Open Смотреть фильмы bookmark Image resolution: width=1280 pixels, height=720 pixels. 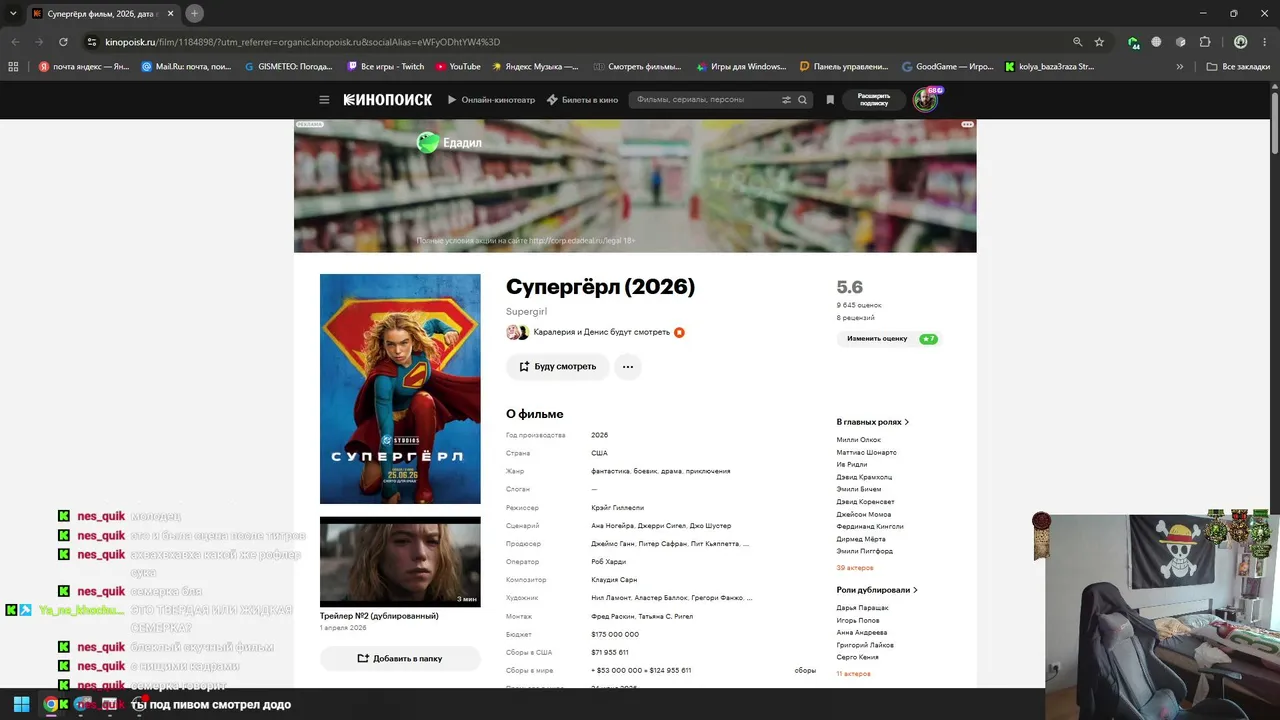click(637, 67)
